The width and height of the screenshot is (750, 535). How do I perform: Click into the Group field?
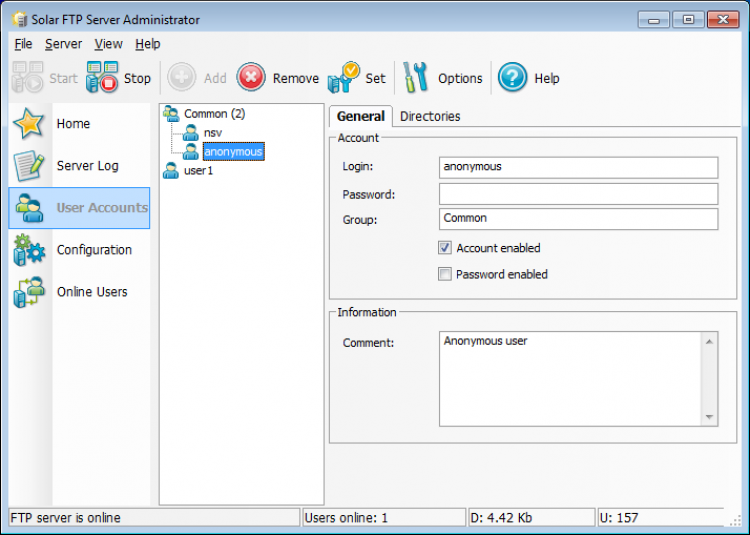tap(578, 218)
